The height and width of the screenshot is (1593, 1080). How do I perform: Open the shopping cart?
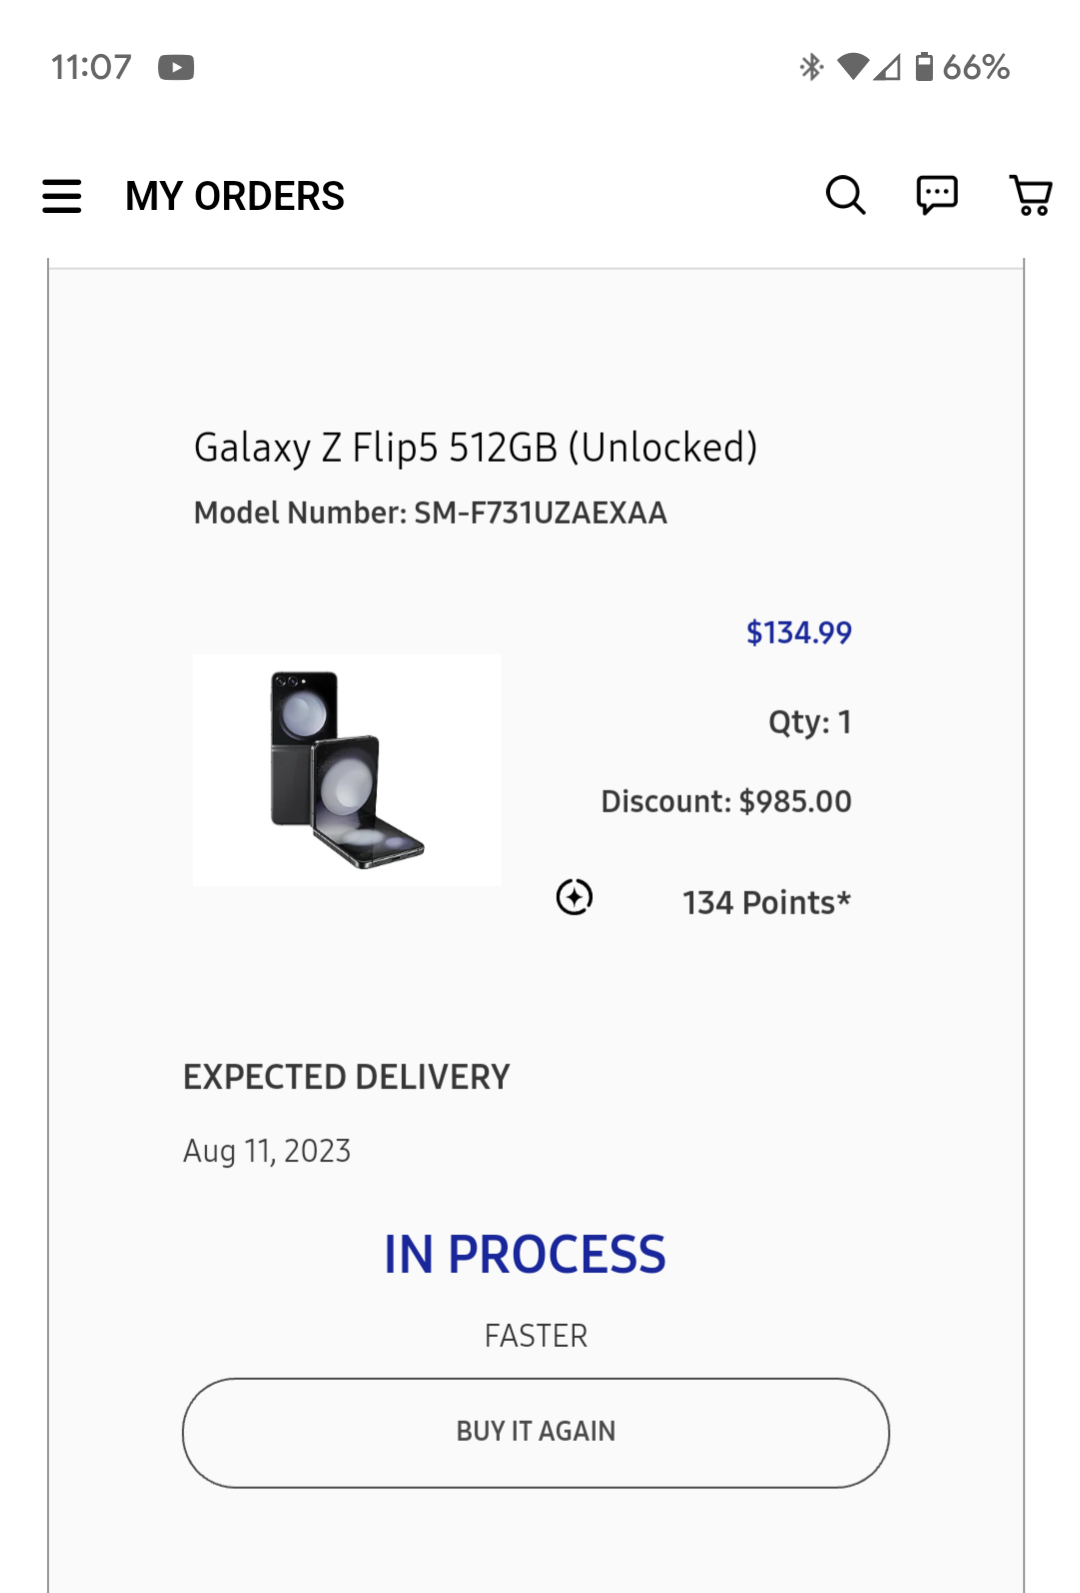pos(1030,195)
